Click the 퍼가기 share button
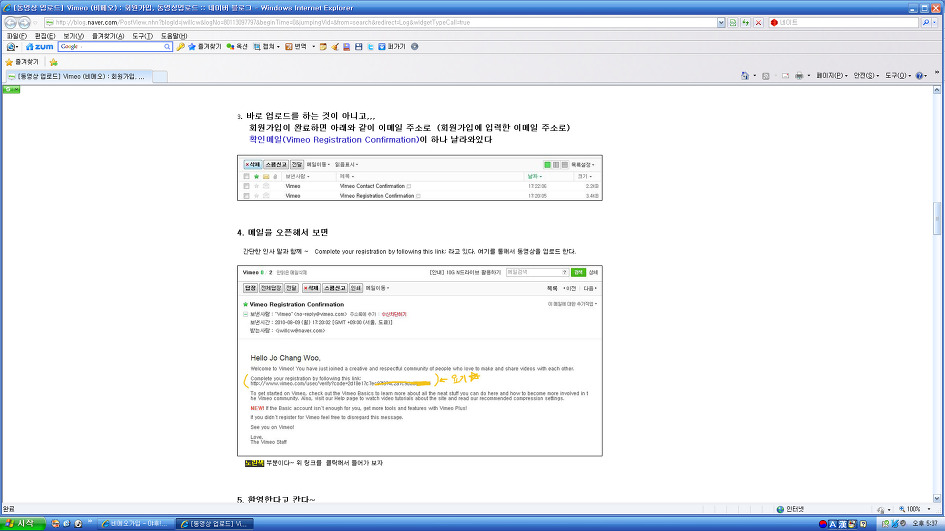The image size is (945, 531). 392,46
